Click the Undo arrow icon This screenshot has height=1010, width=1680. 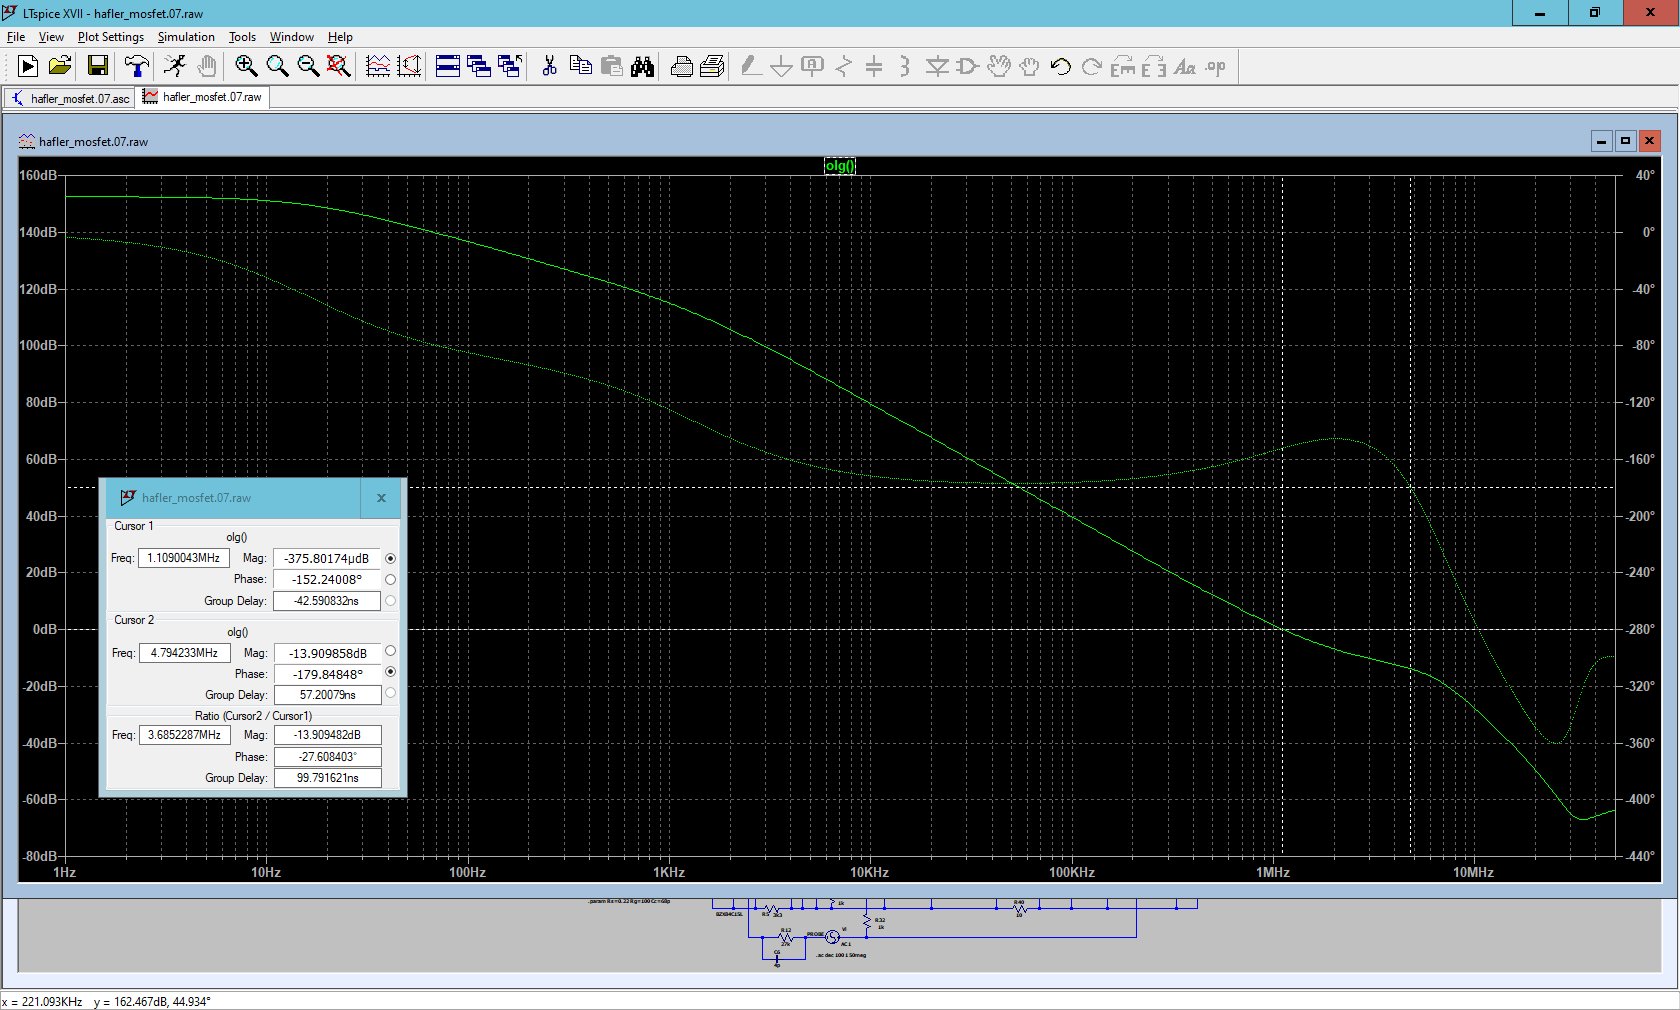(x=1061, y=66)
